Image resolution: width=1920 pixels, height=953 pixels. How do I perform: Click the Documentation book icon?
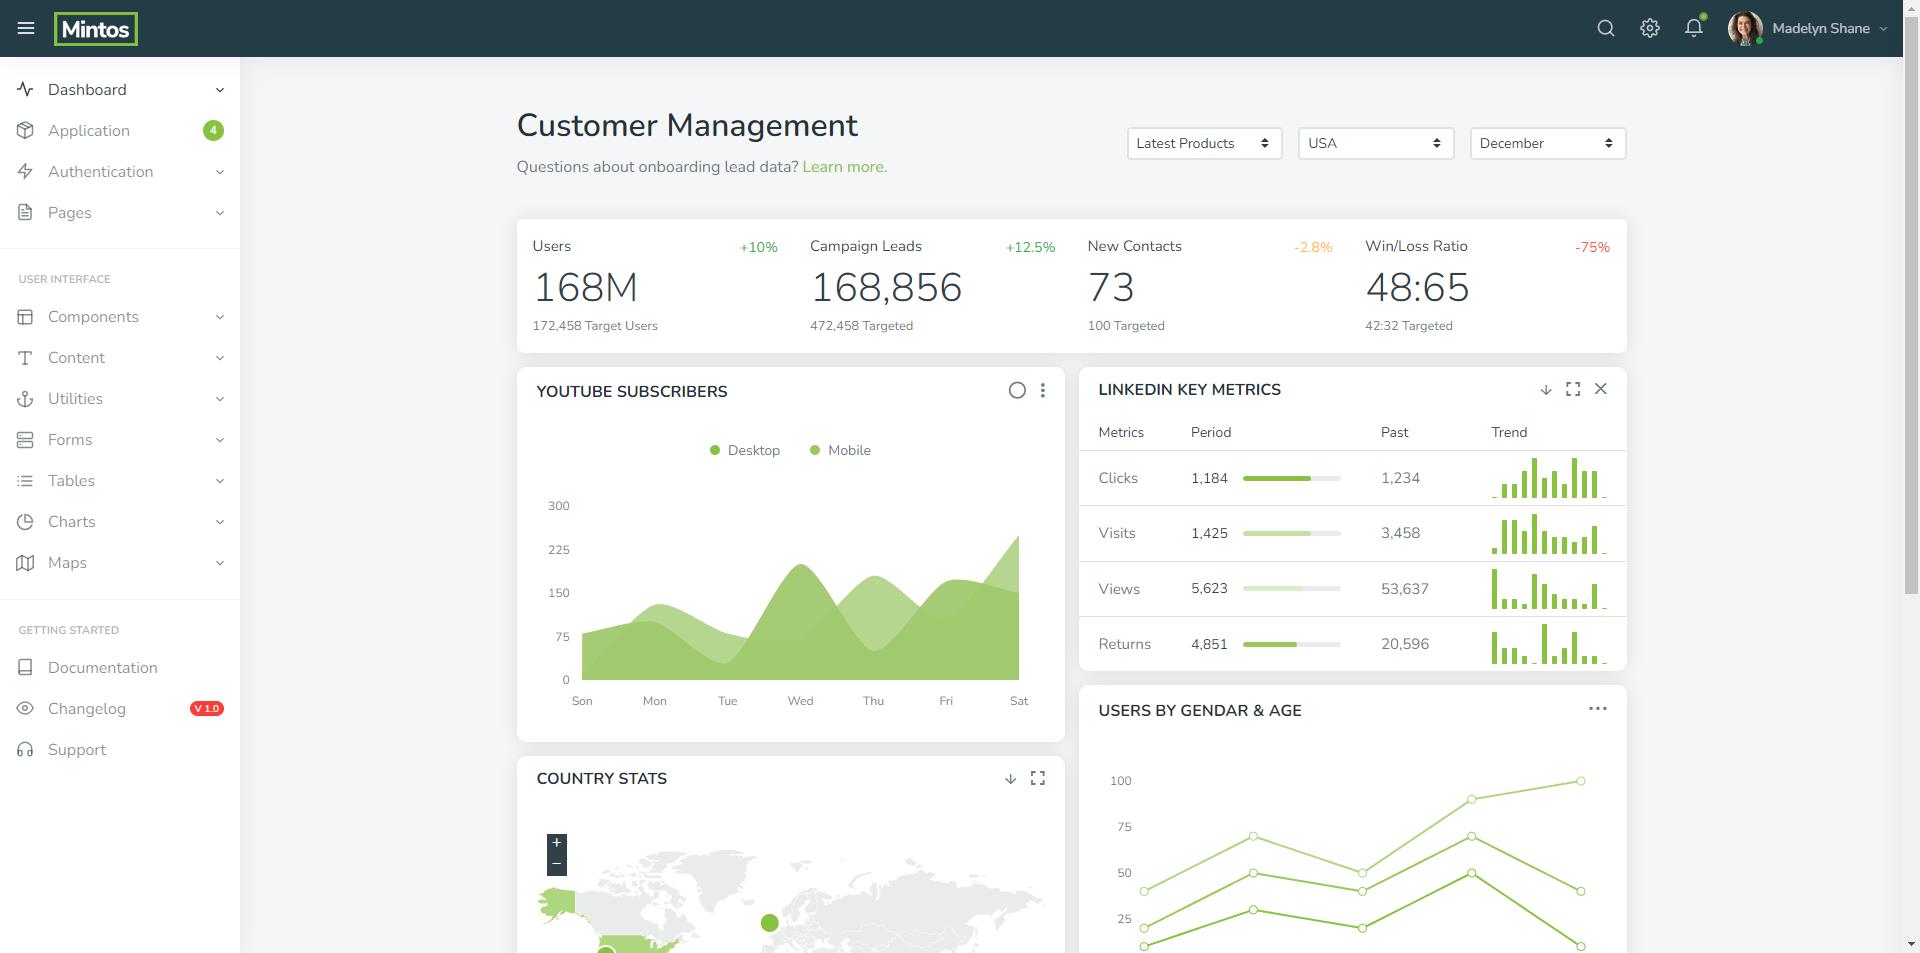[26, 668]
